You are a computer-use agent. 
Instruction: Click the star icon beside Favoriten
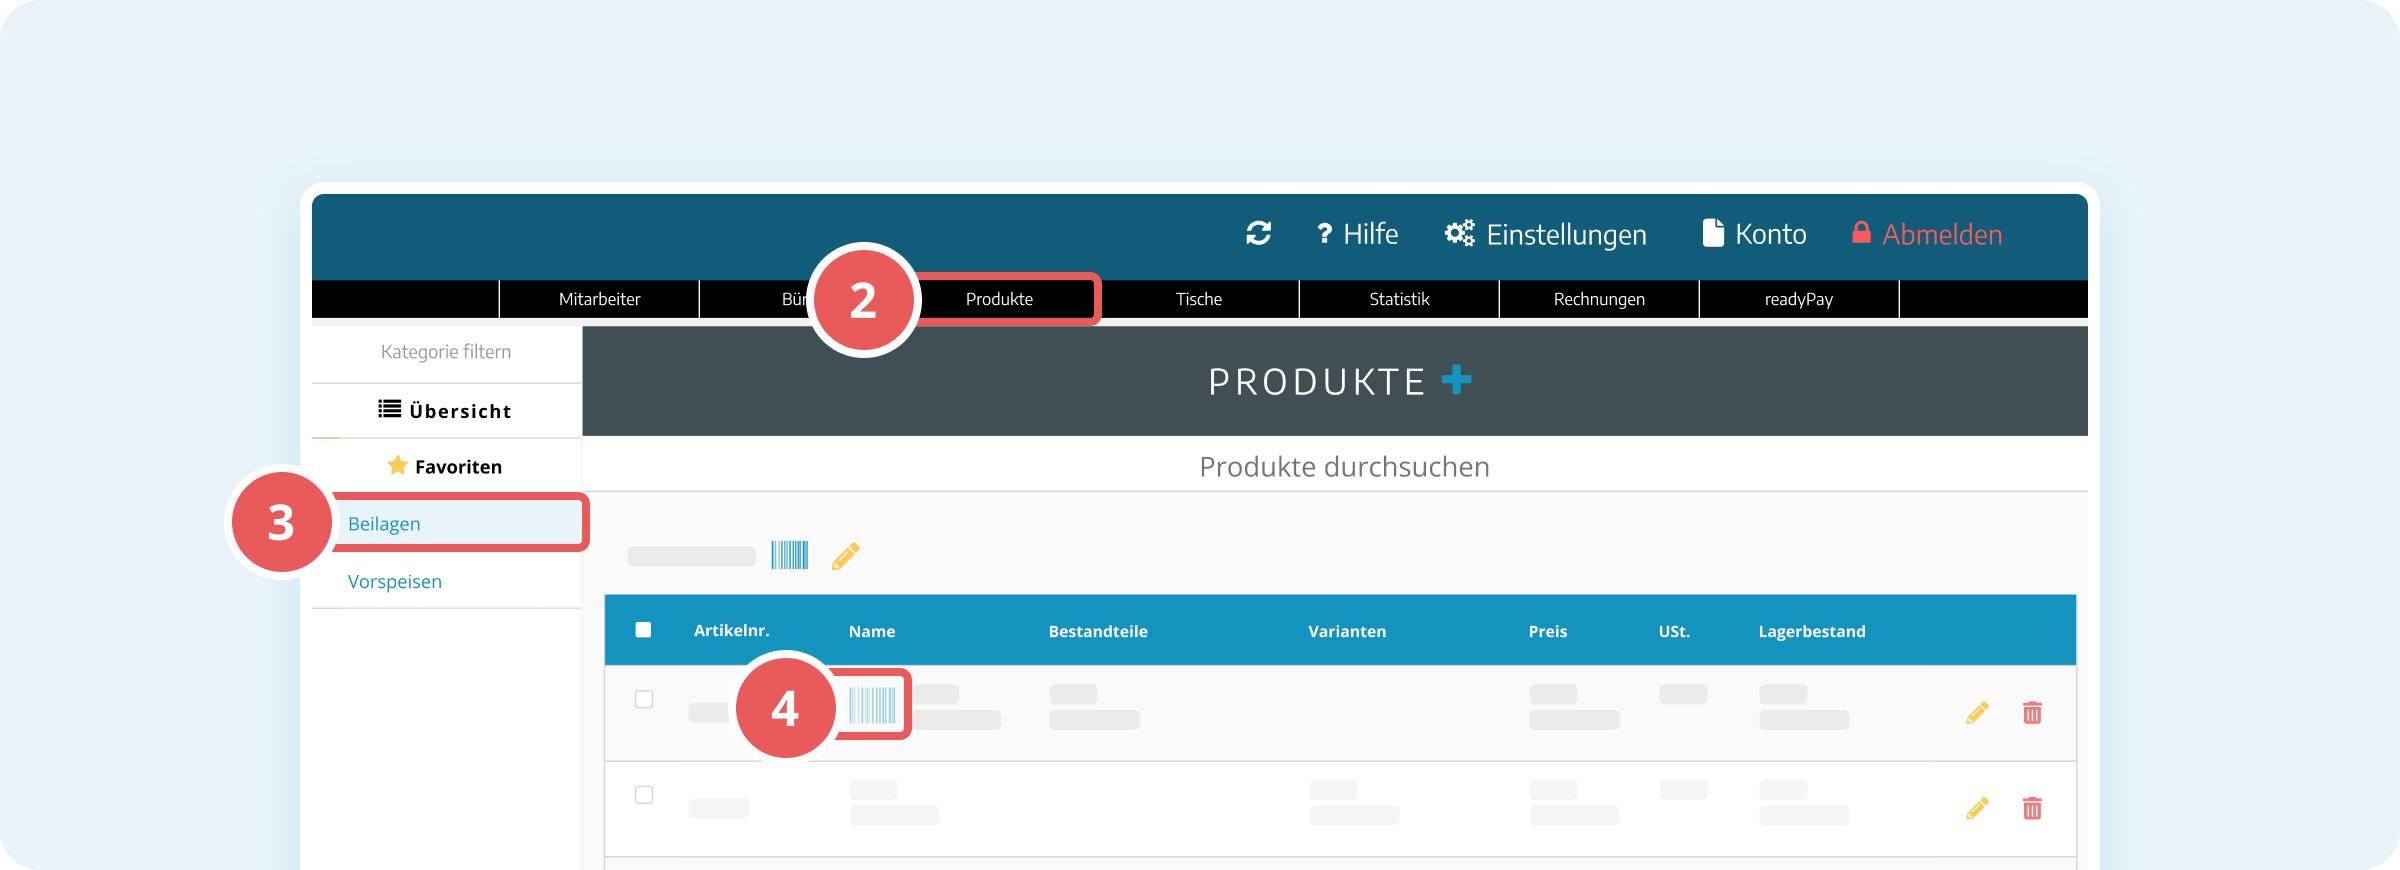coord(397,465)
